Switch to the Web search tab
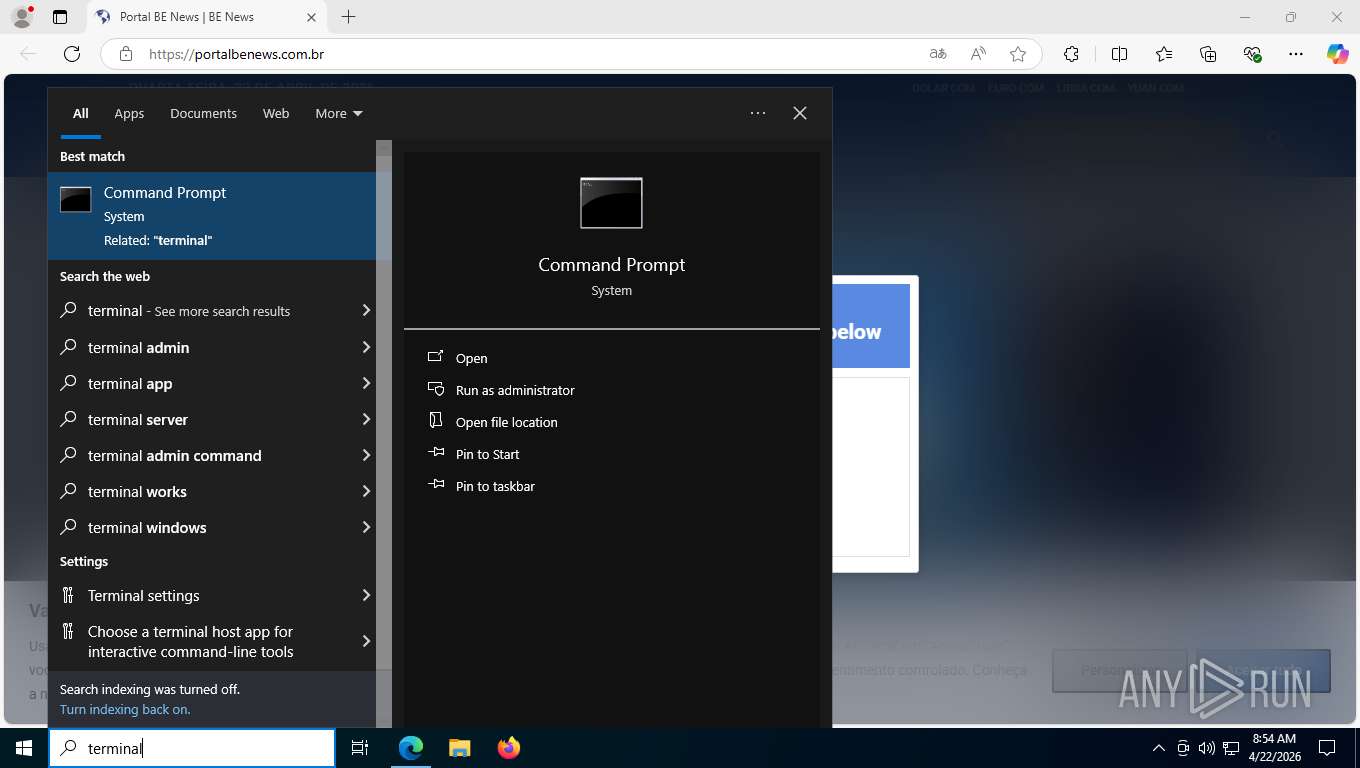 [276, 113]
